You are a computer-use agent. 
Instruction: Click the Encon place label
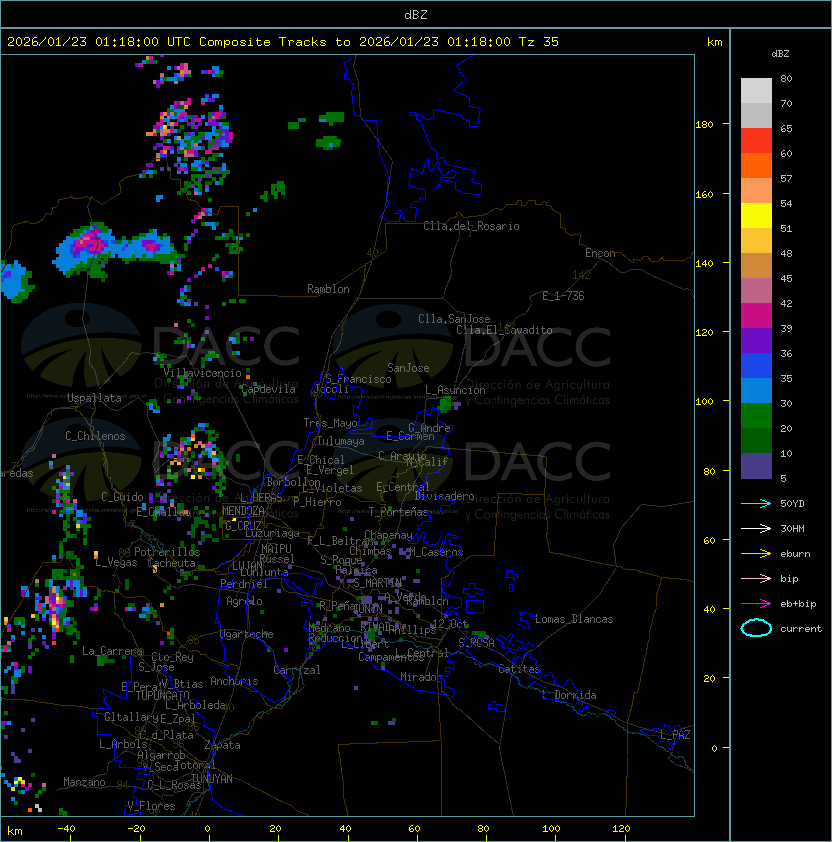[x=600, y=253]
